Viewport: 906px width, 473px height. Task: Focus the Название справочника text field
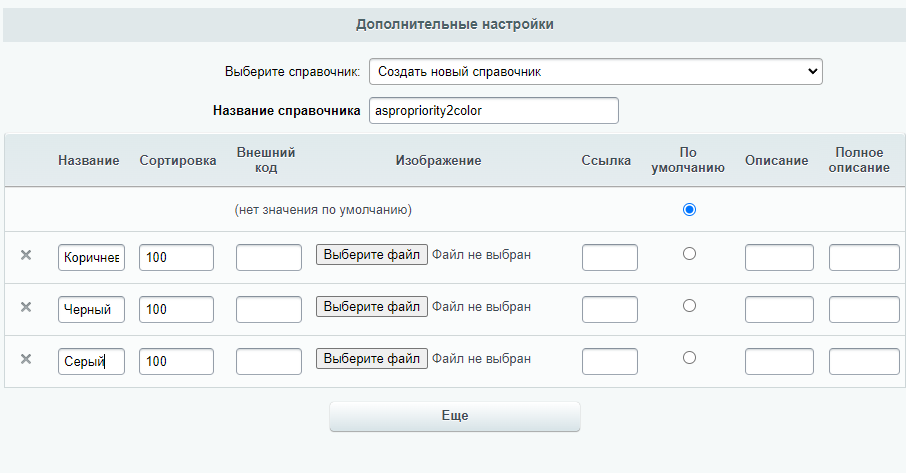(494, 110)
